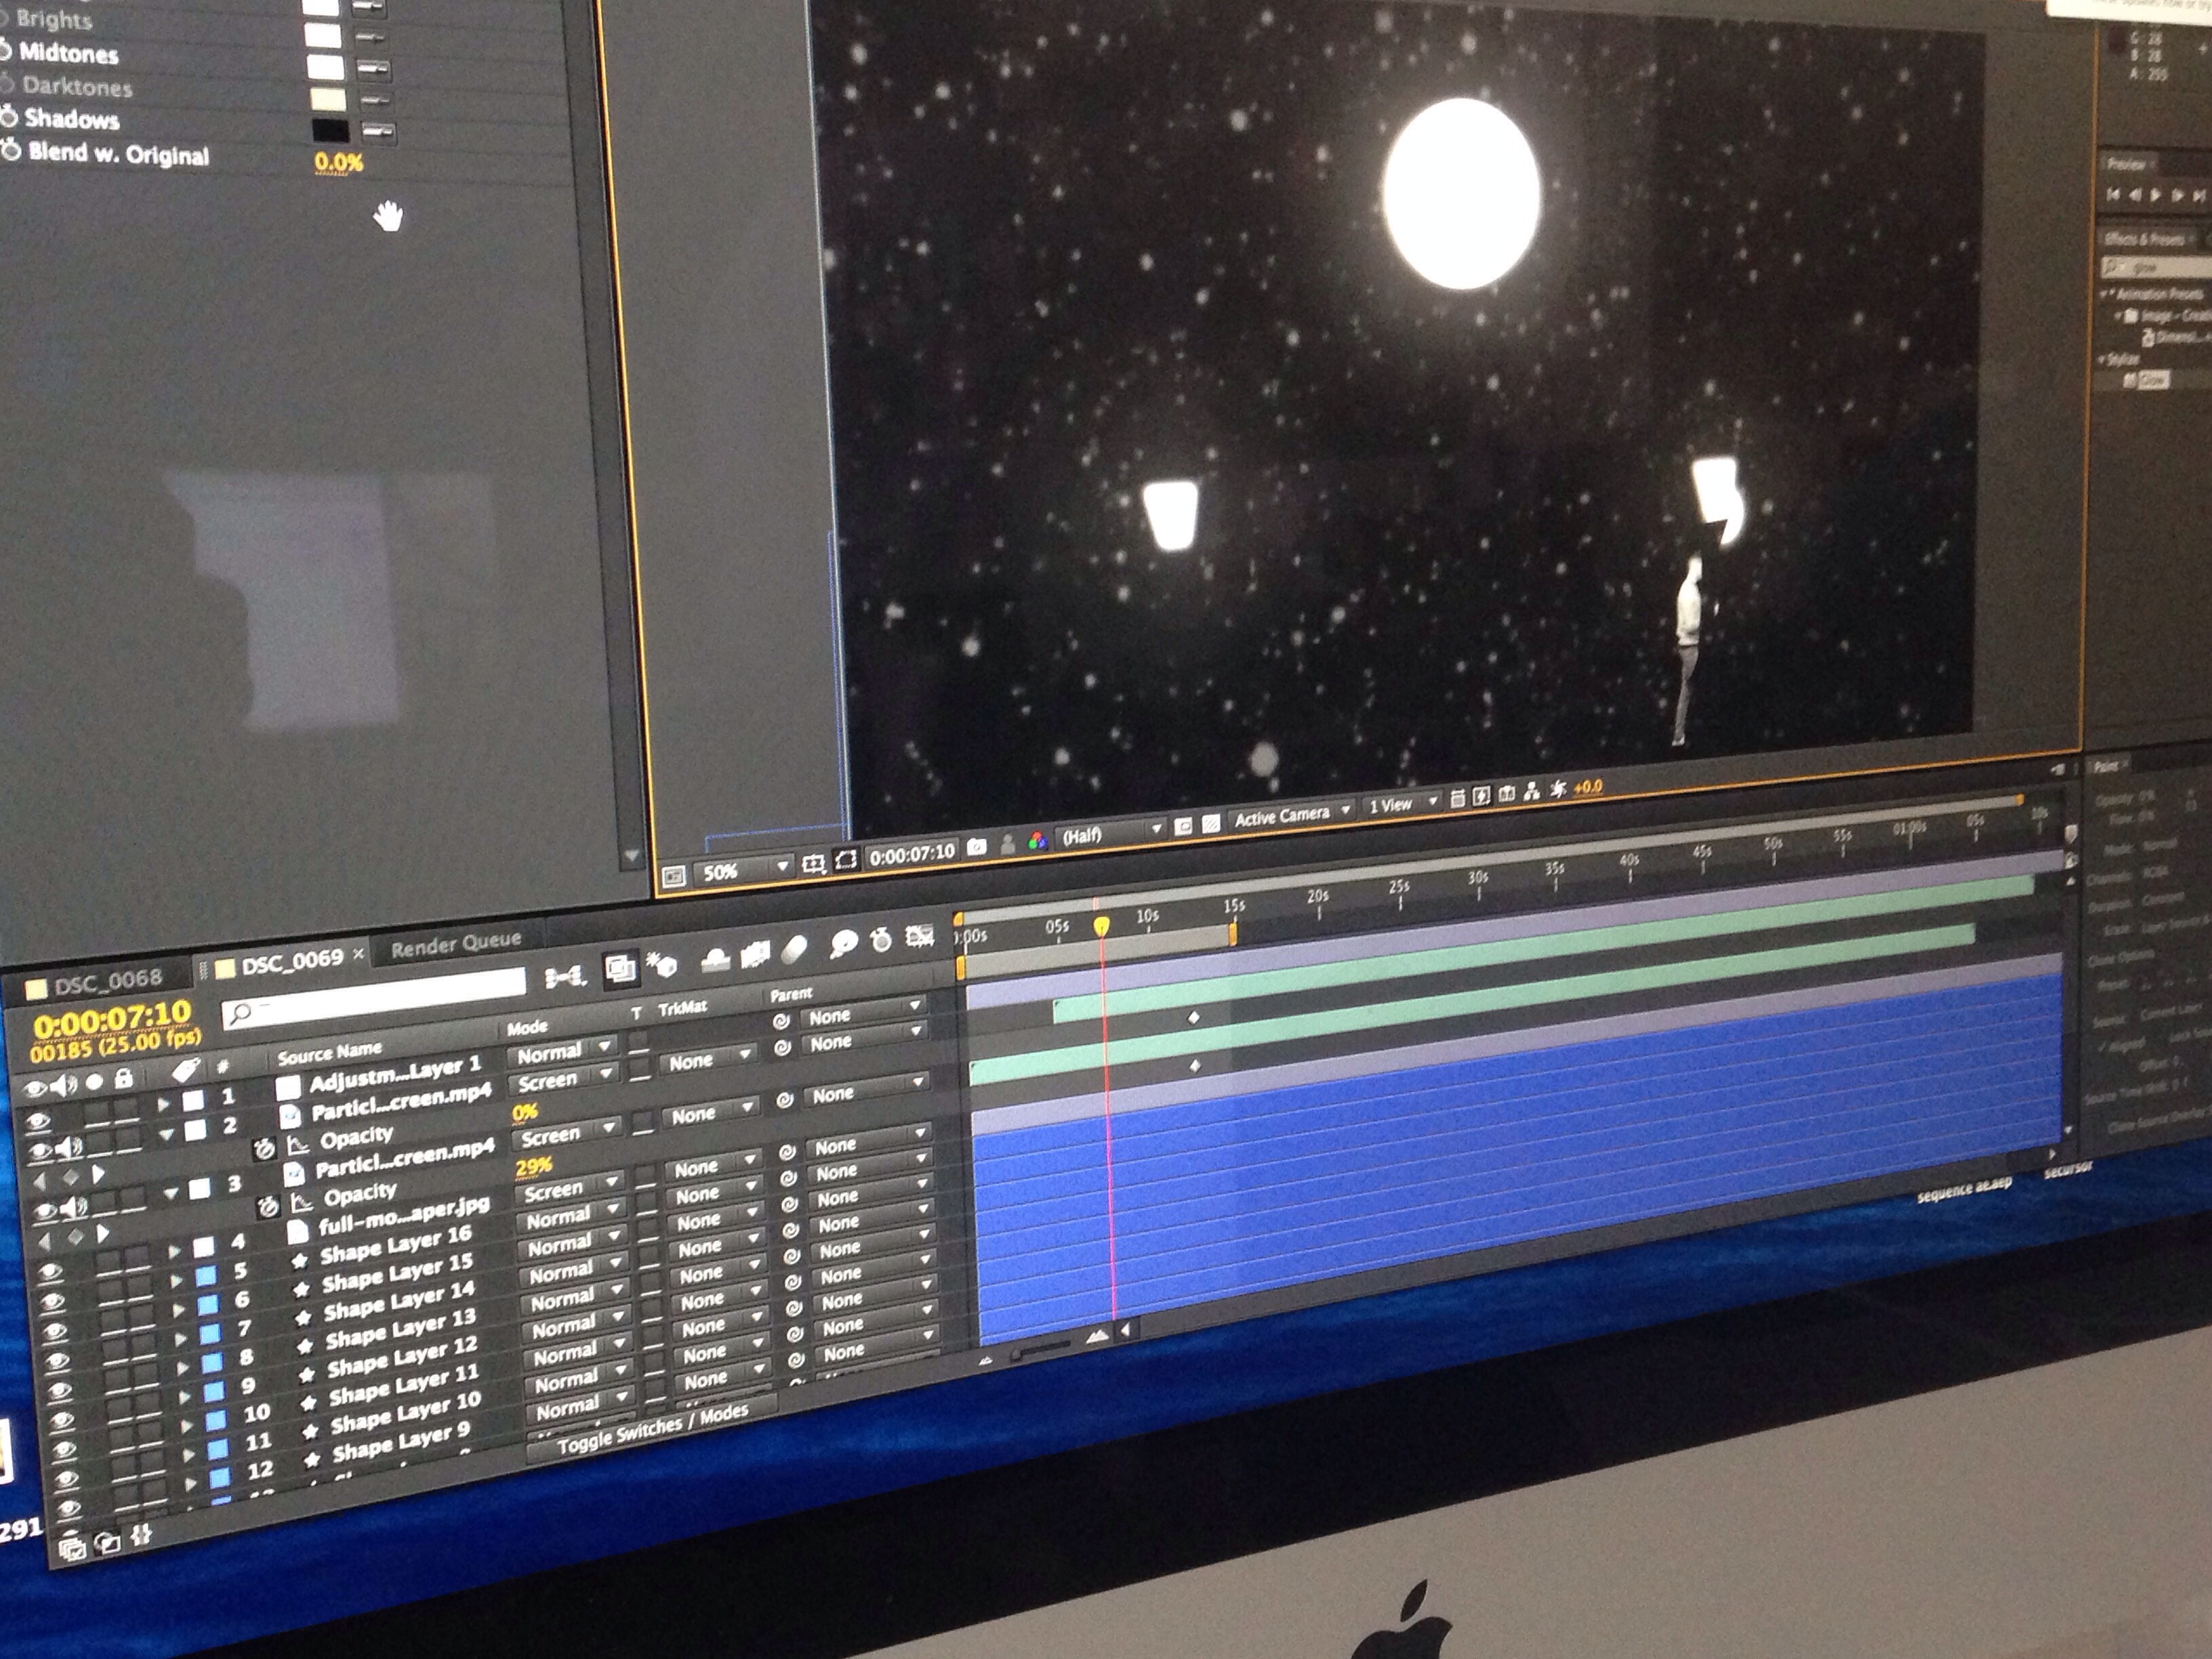
Task: Click the Opacity stopwatch for layer 2
Action: click(264, 1149)
